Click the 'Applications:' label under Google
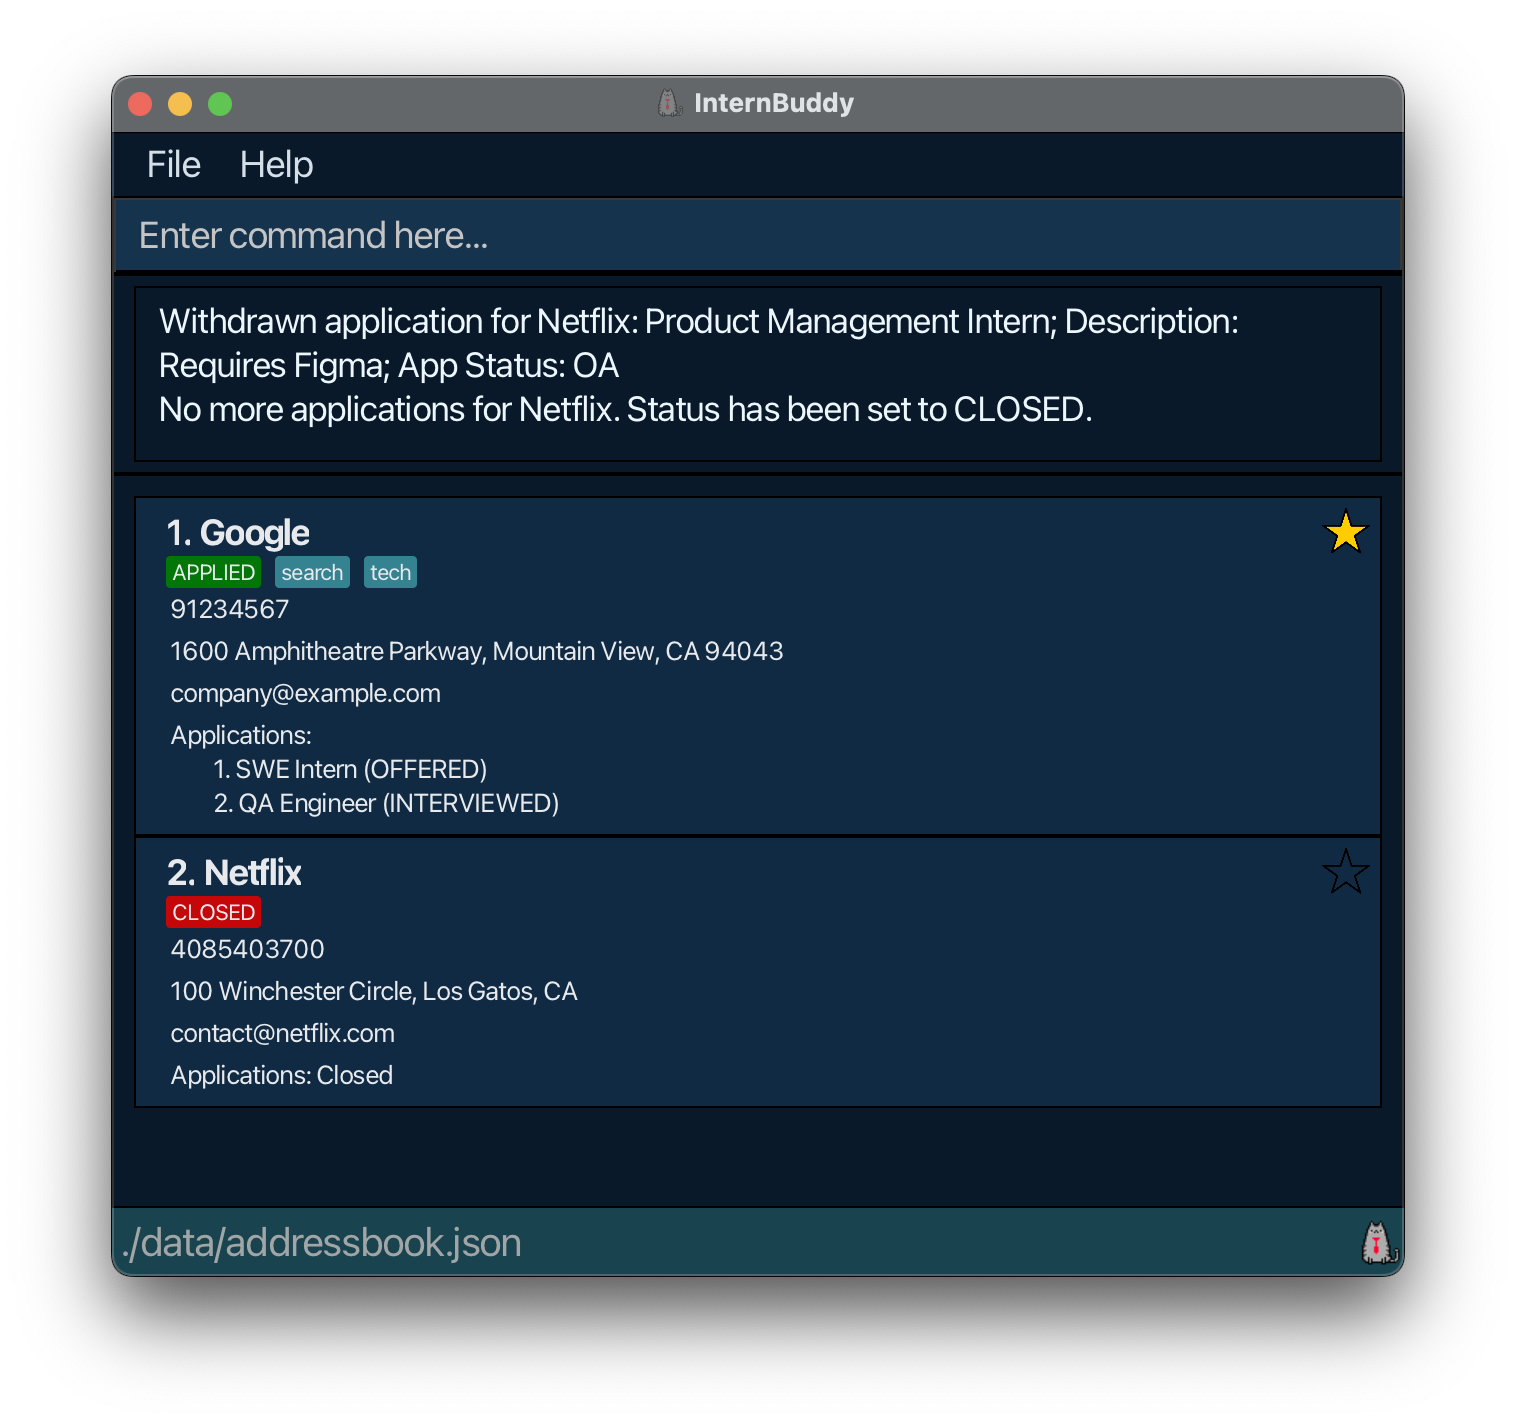 click(241, 735)
